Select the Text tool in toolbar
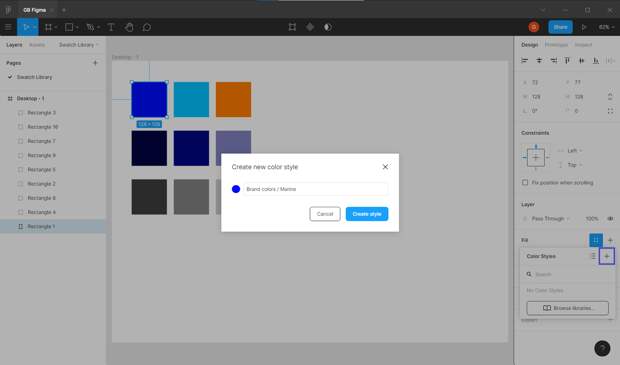The image size is (620, 365). (111, 27)
